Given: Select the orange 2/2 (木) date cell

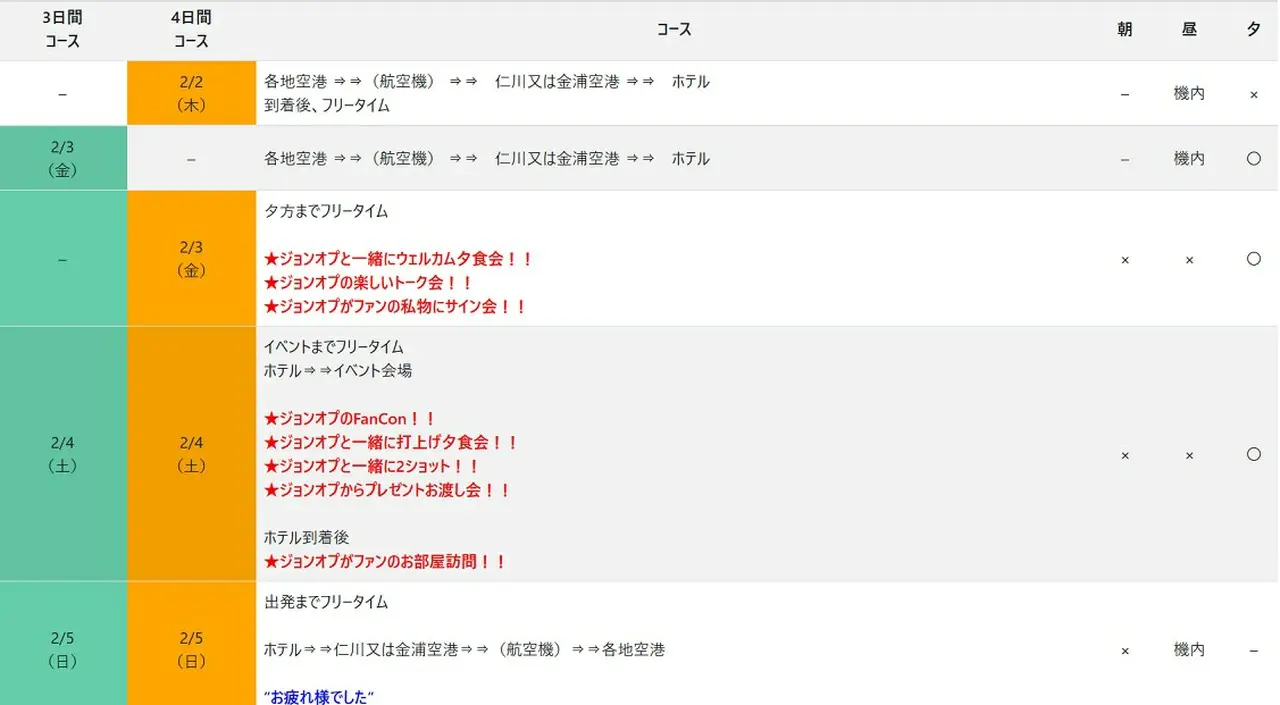Looking at the screenshot, I should [x=191, y=93].
